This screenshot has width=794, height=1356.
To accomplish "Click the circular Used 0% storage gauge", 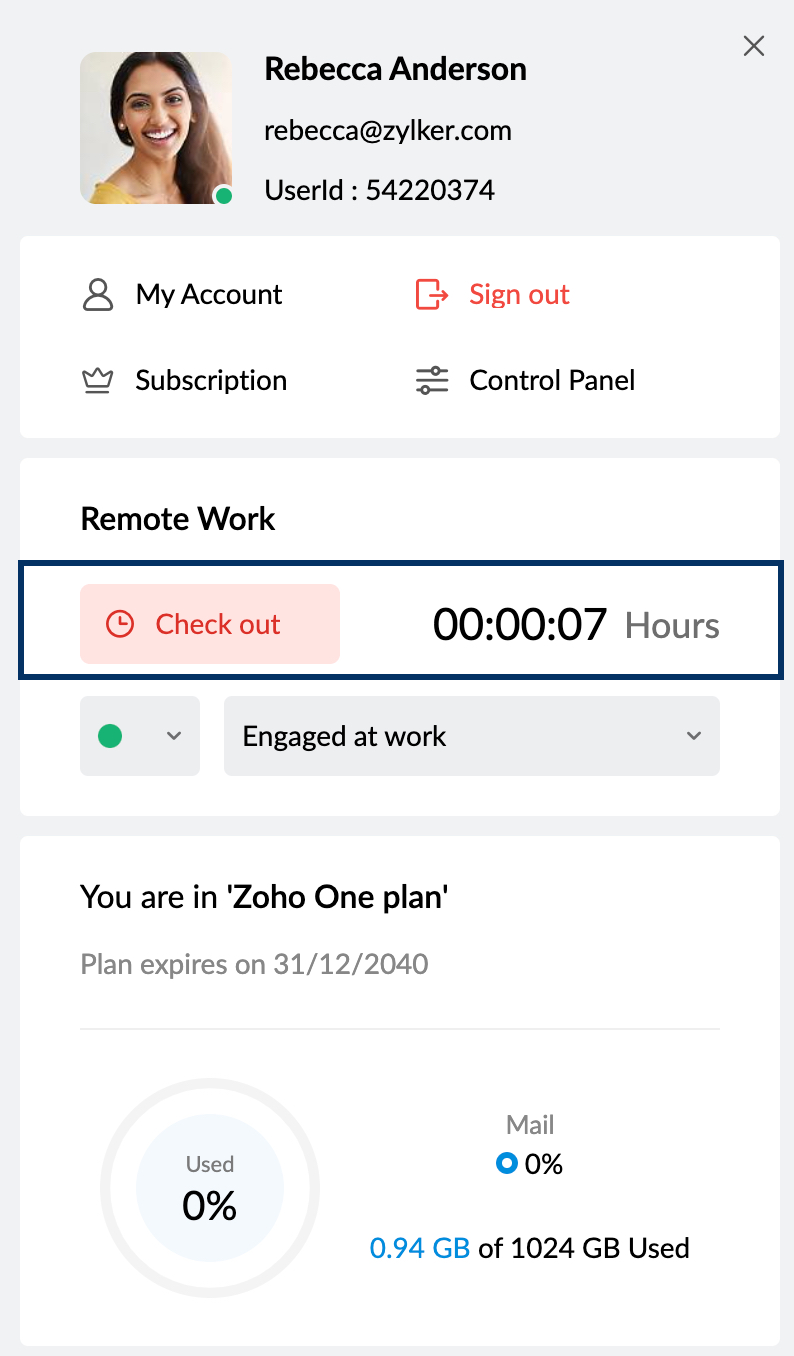I will [x=210, y=1188].
